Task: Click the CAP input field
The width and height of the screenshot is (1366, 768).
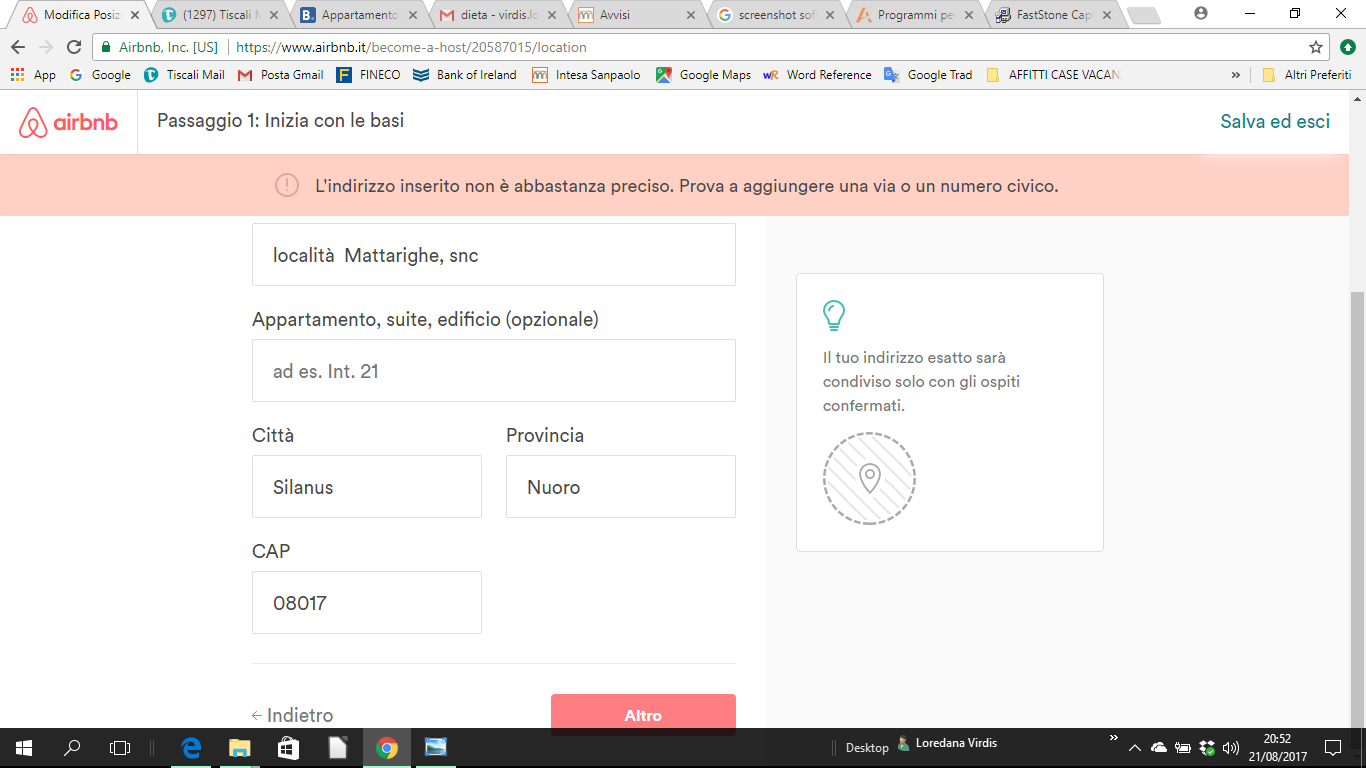Action: (366, 603)
